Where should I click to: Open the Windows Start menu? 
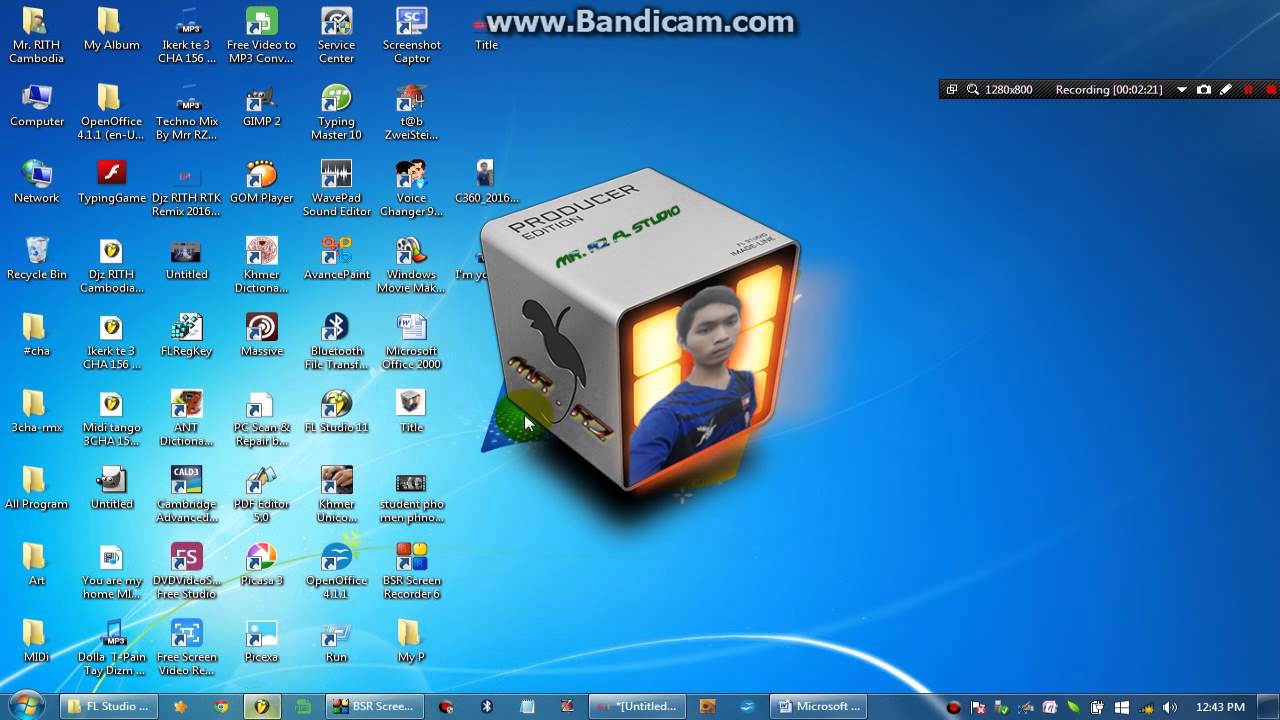point(25,706)
